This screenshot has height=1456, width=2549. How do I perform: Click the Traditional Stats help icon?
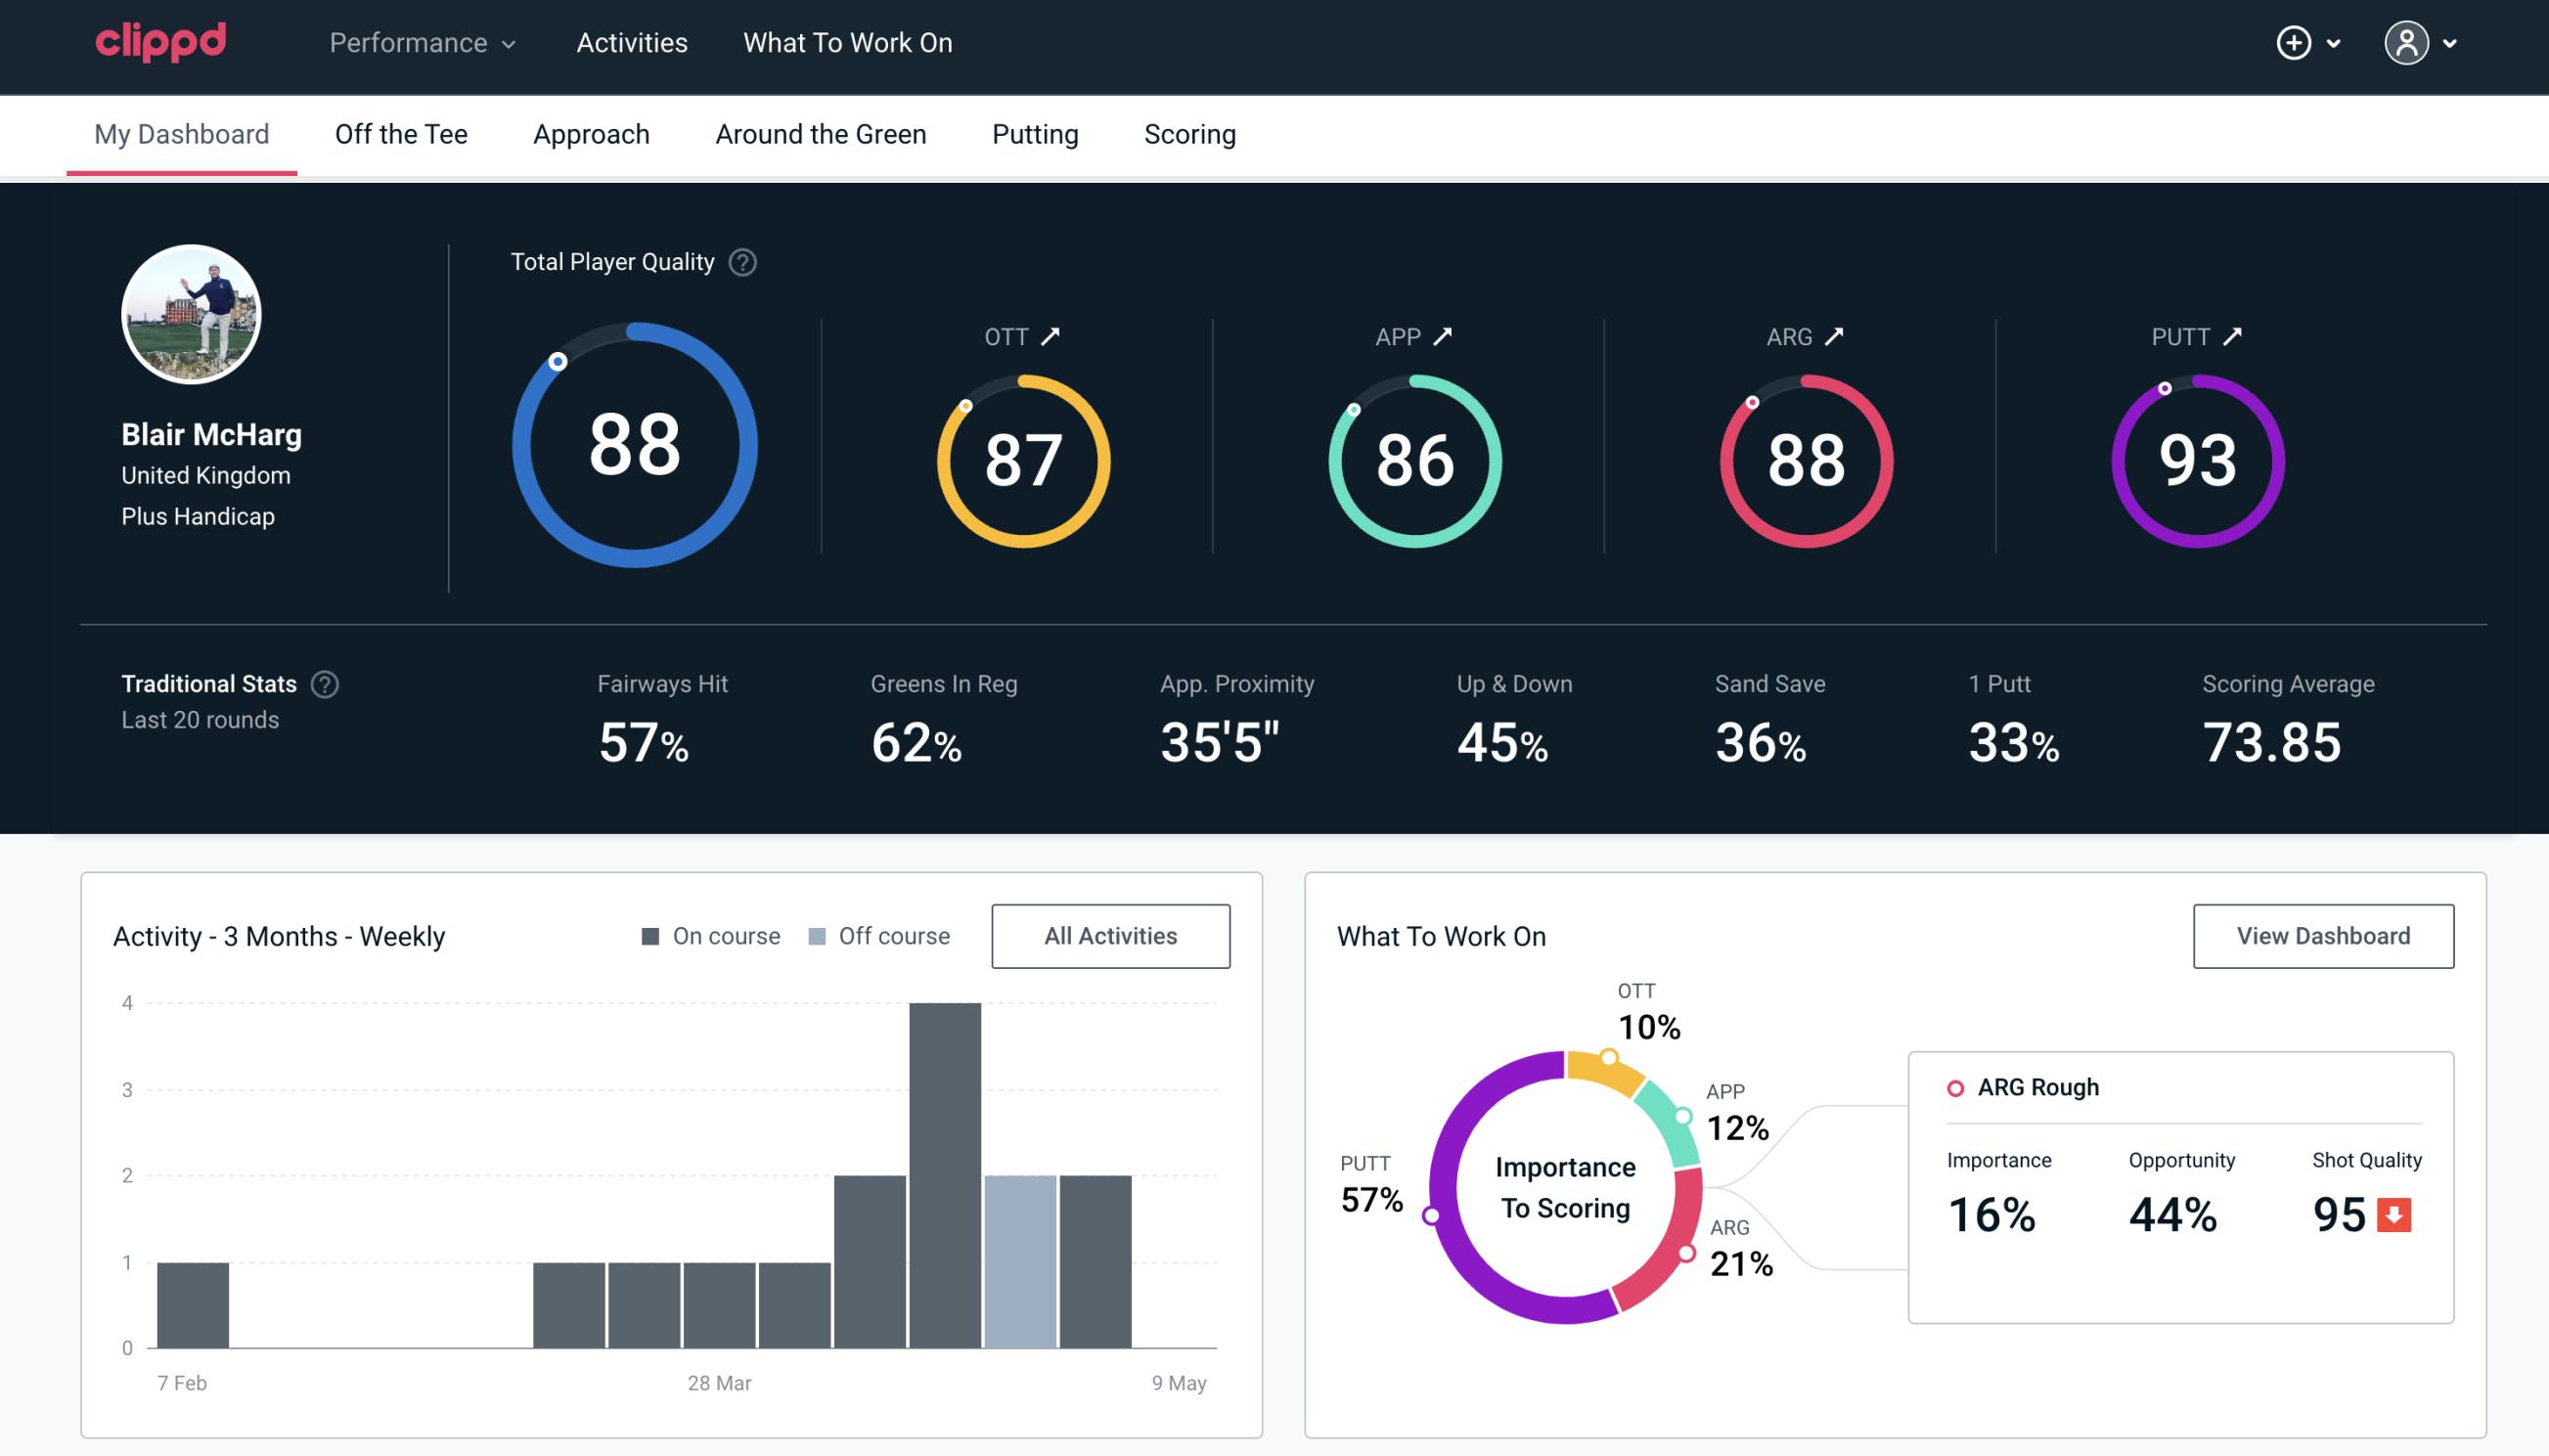324,683
